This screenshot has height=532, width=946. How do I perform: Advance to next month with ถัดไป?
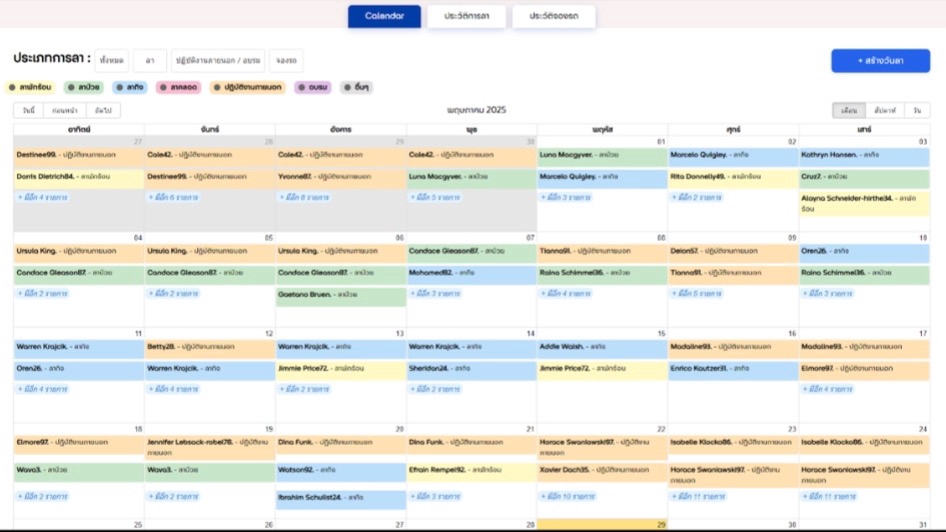101,110
